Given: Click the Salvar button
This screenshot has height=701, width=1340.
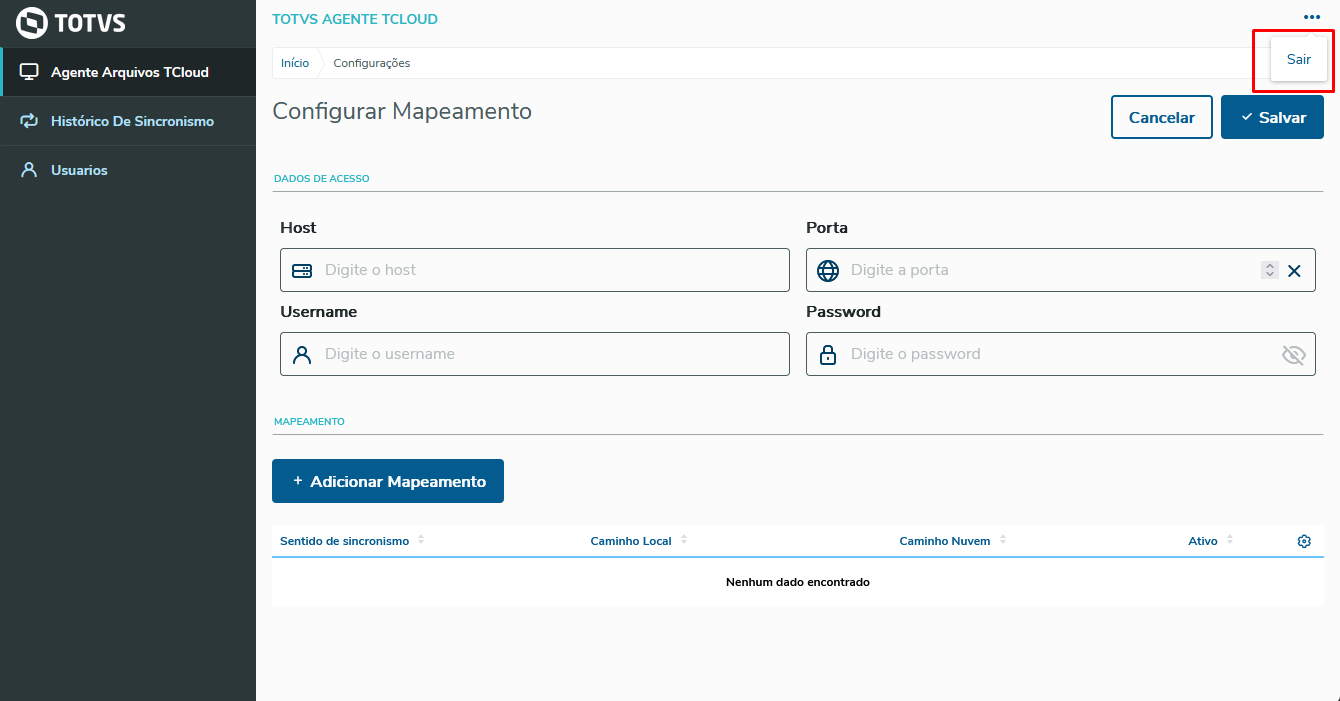Looking at the screenshot, I should coord(1272,117).
